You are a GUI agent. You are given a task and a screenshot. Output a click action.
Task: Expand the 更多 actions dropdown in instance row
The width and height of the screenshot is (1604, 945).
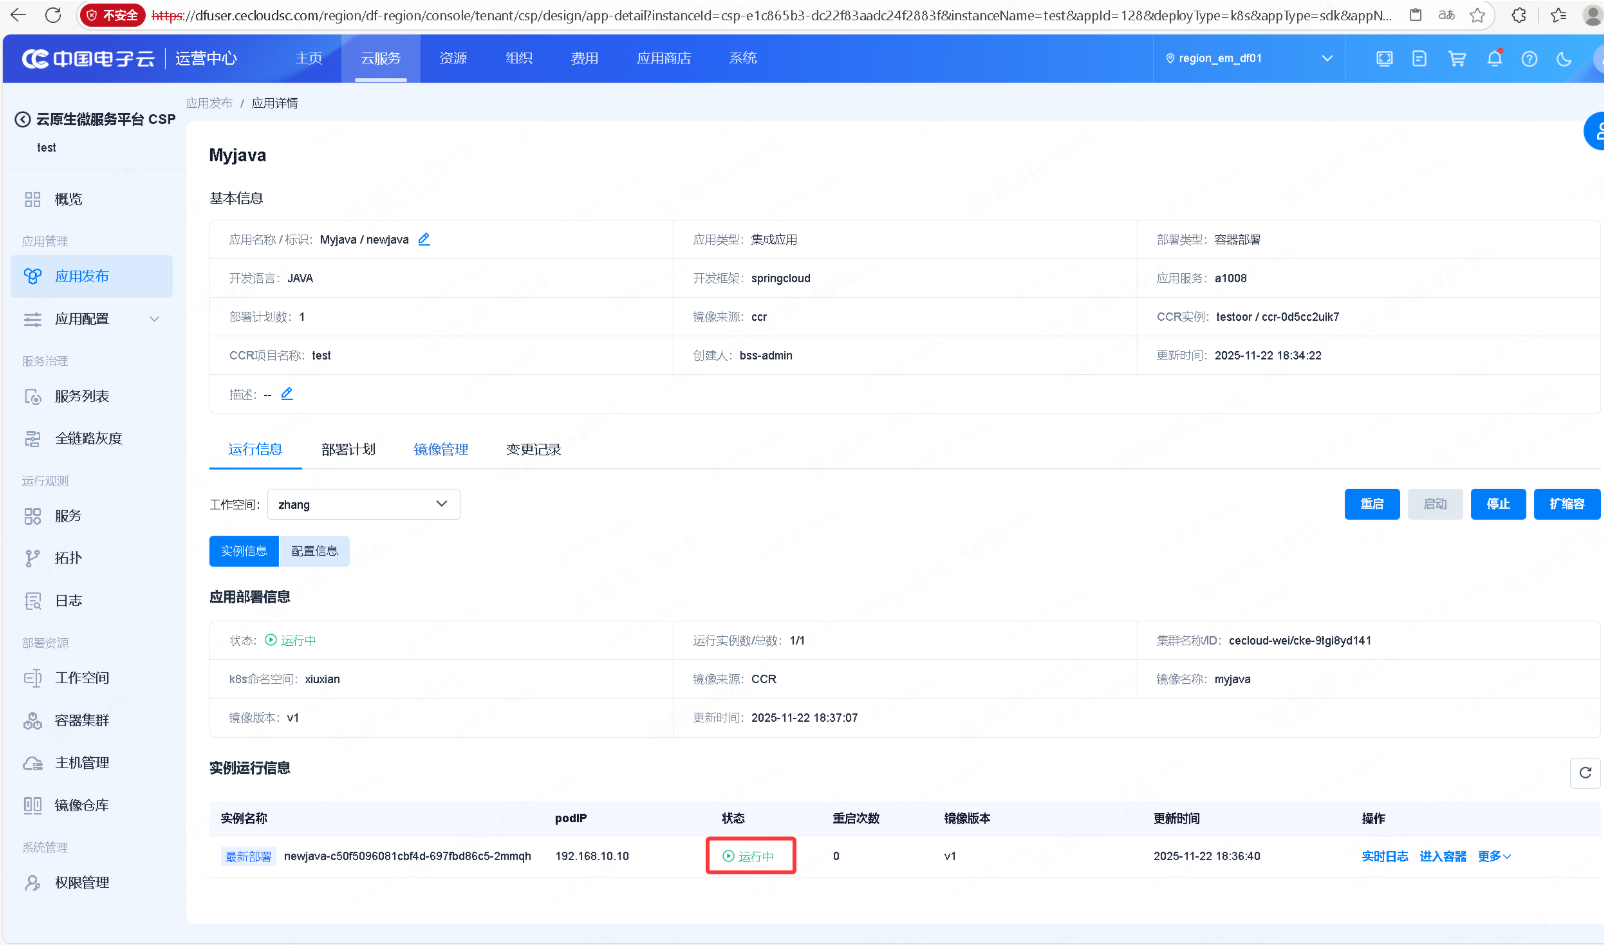[x=1494, y=857]
